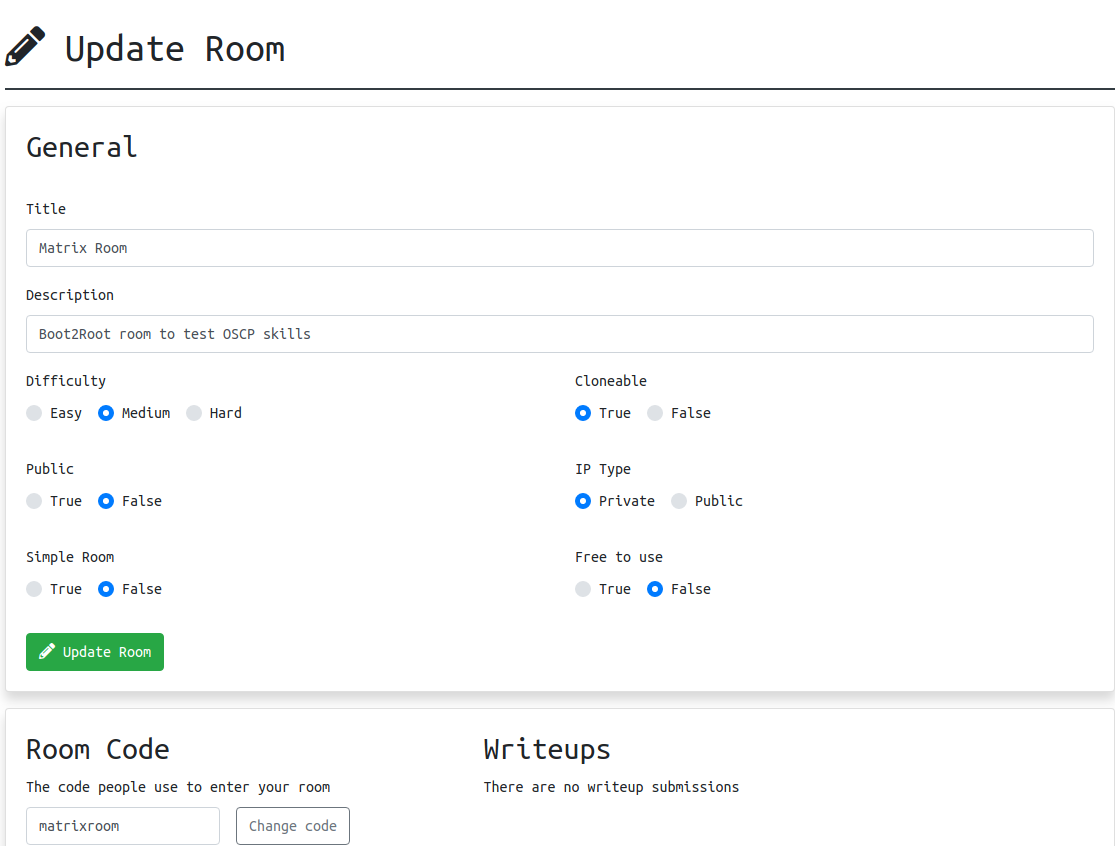Select False under Public
The height and width of the screenshot is (846, 1115).
coord(106,501)
